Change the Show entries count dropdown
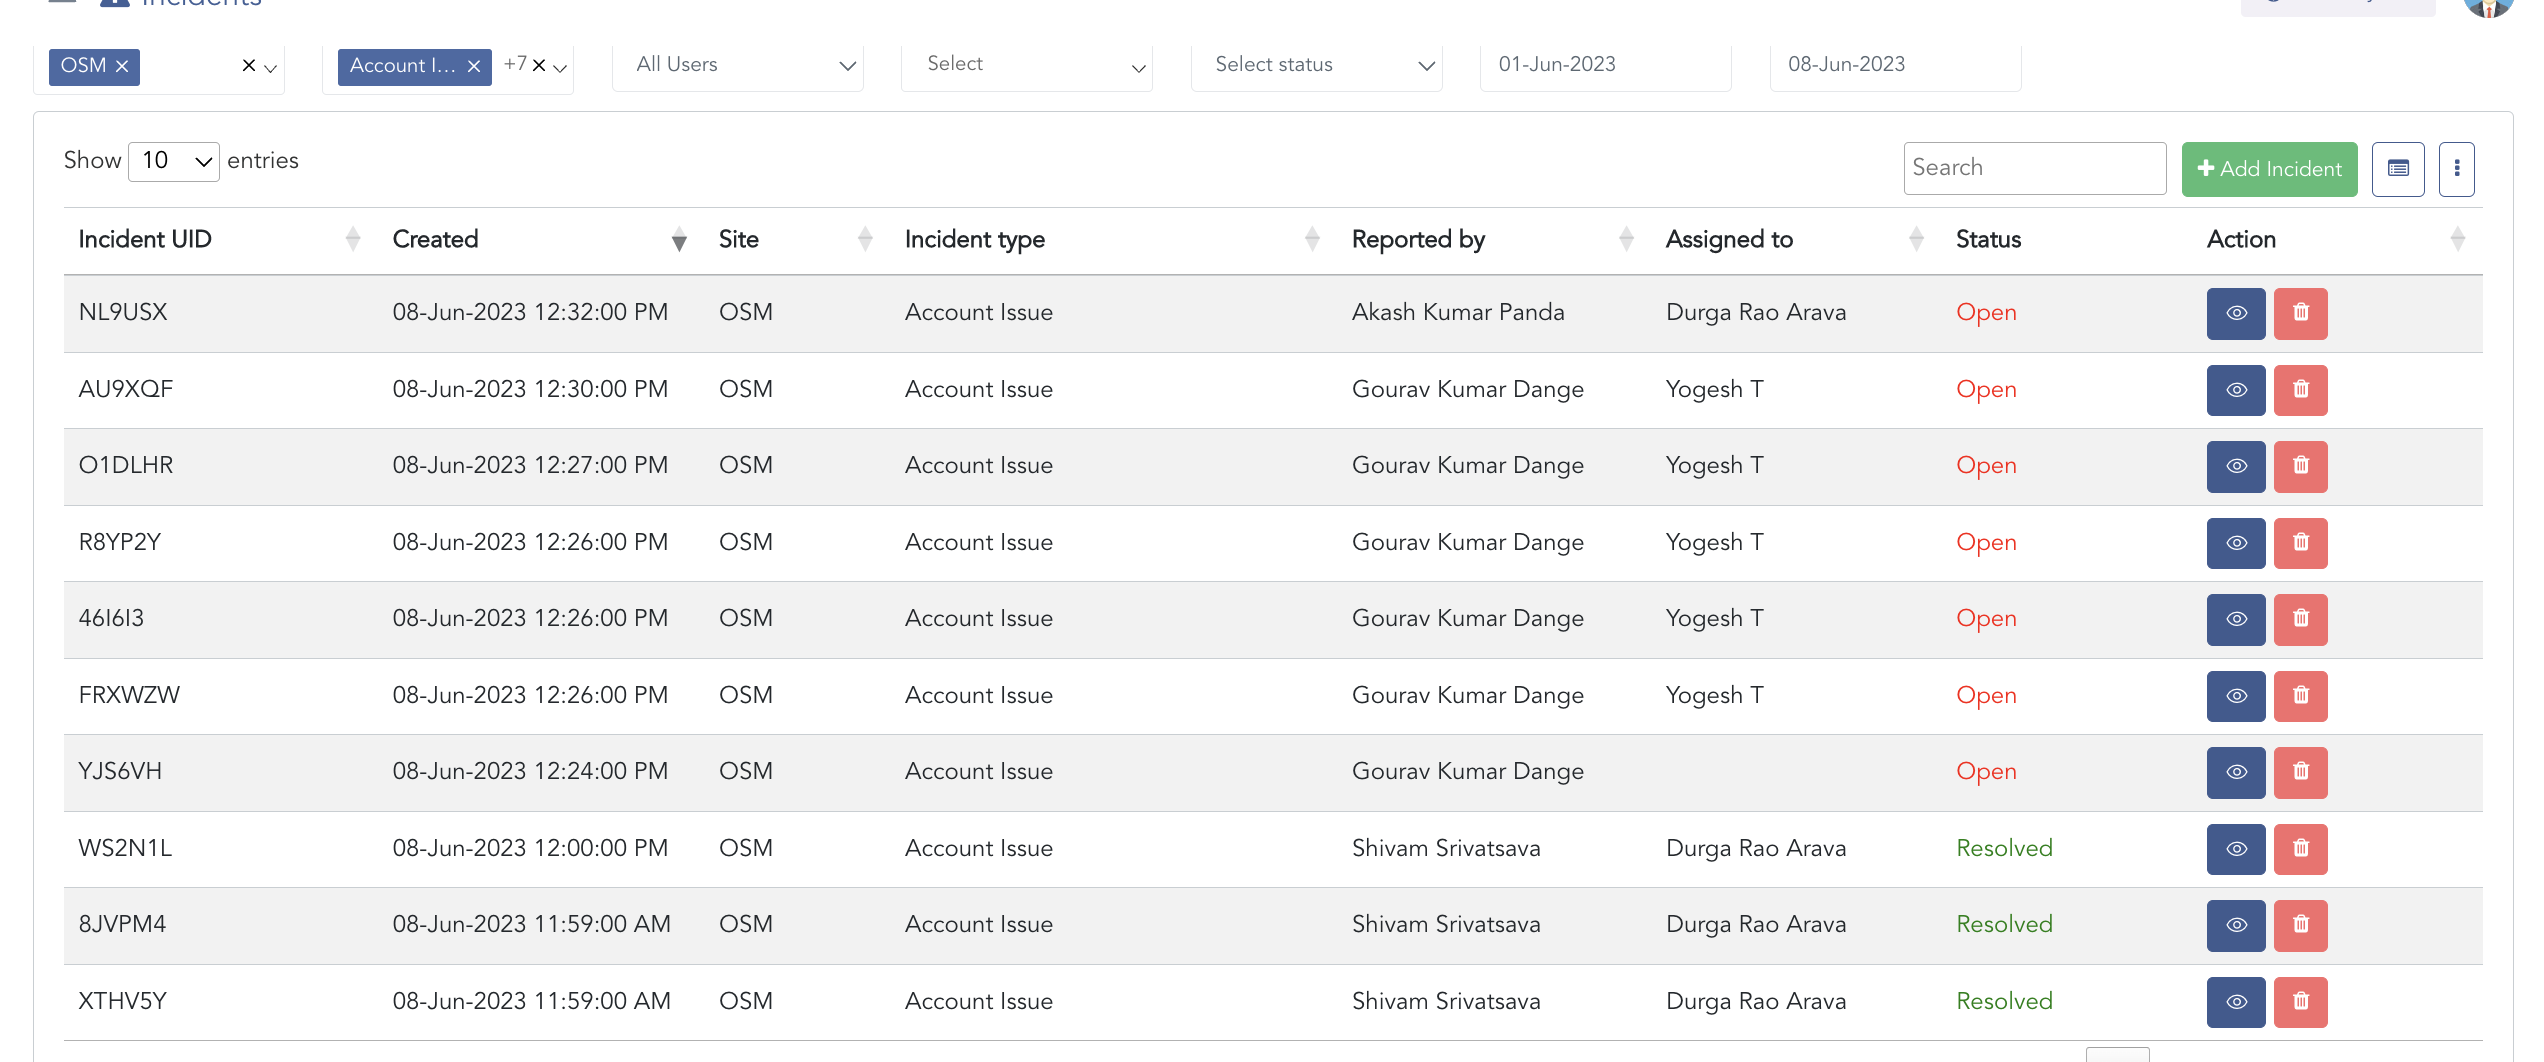 [174, 161]
